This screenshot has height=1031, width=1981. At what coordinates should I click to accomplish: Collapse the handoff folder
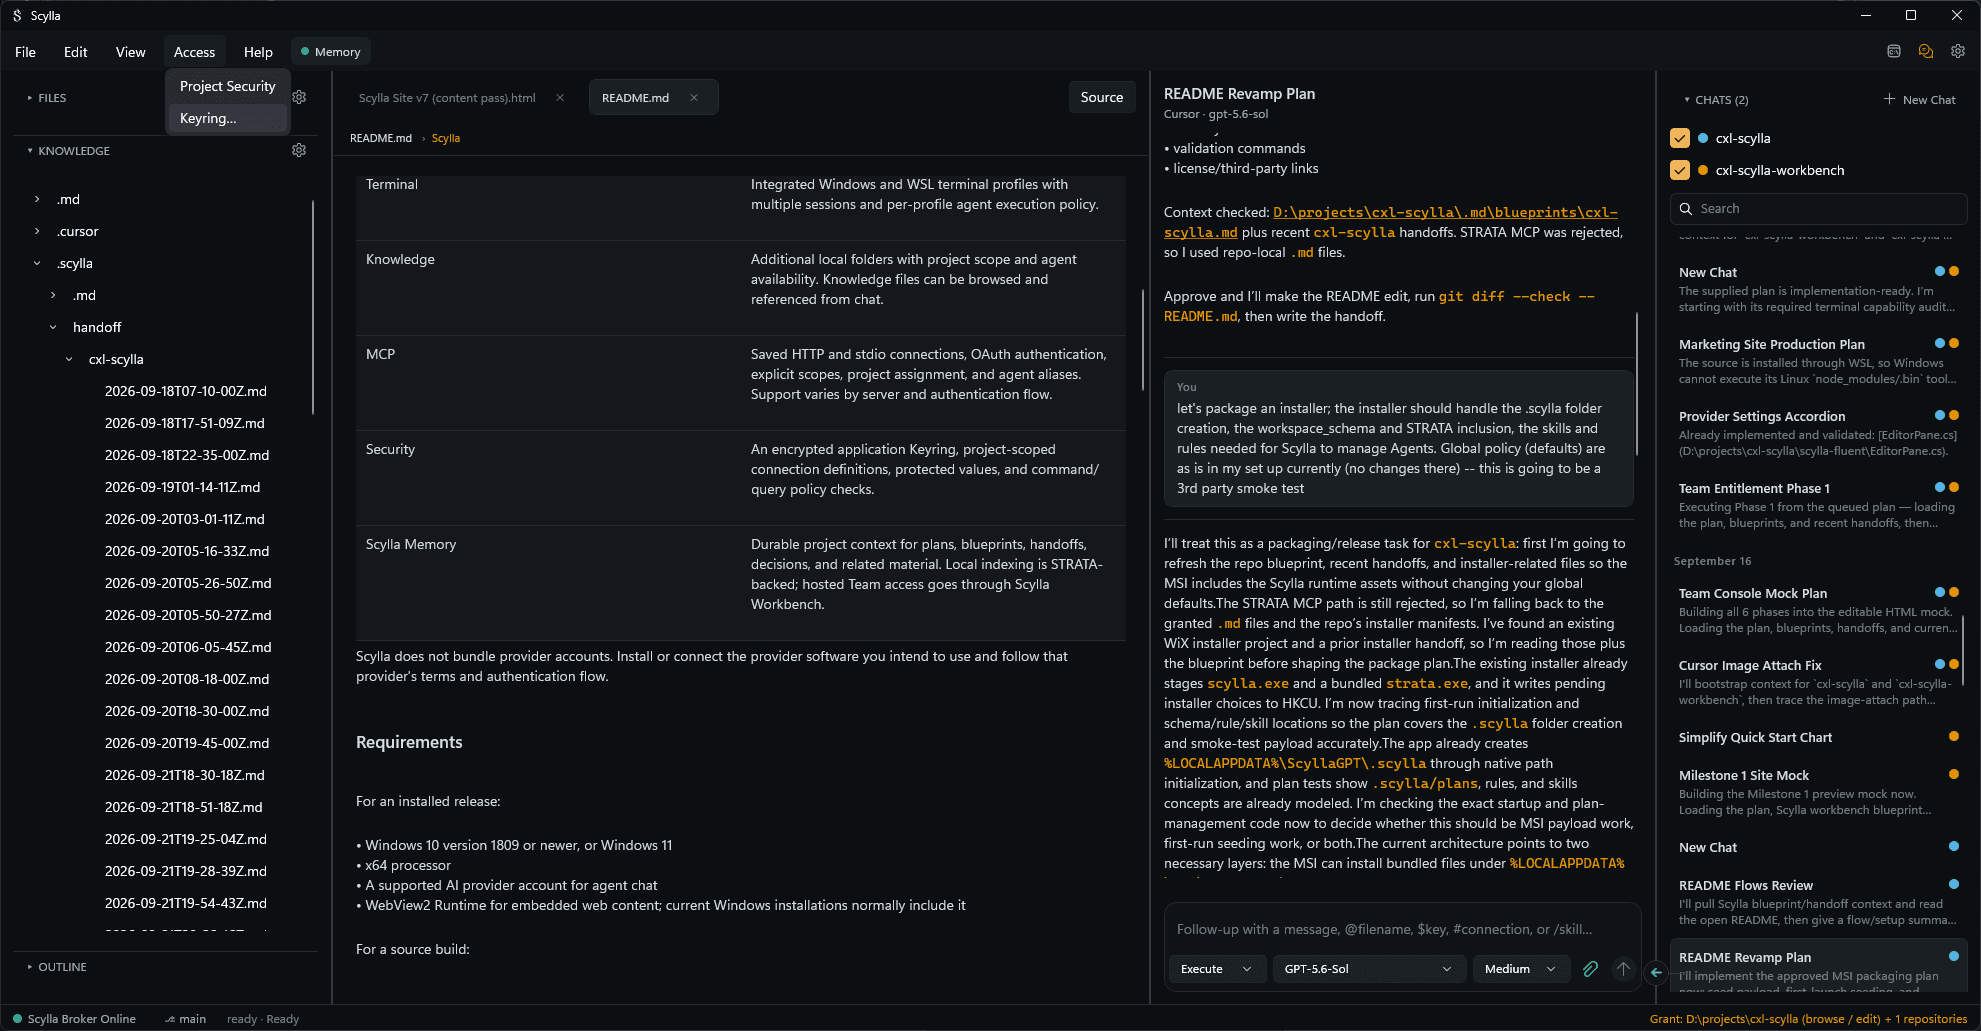[x=53, y=327]
